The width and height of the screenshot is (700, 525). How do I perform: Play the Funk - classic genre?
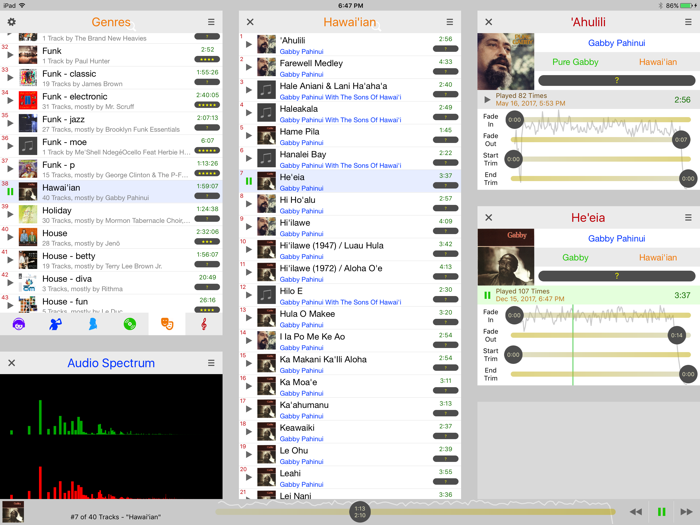tap(10, 78)
